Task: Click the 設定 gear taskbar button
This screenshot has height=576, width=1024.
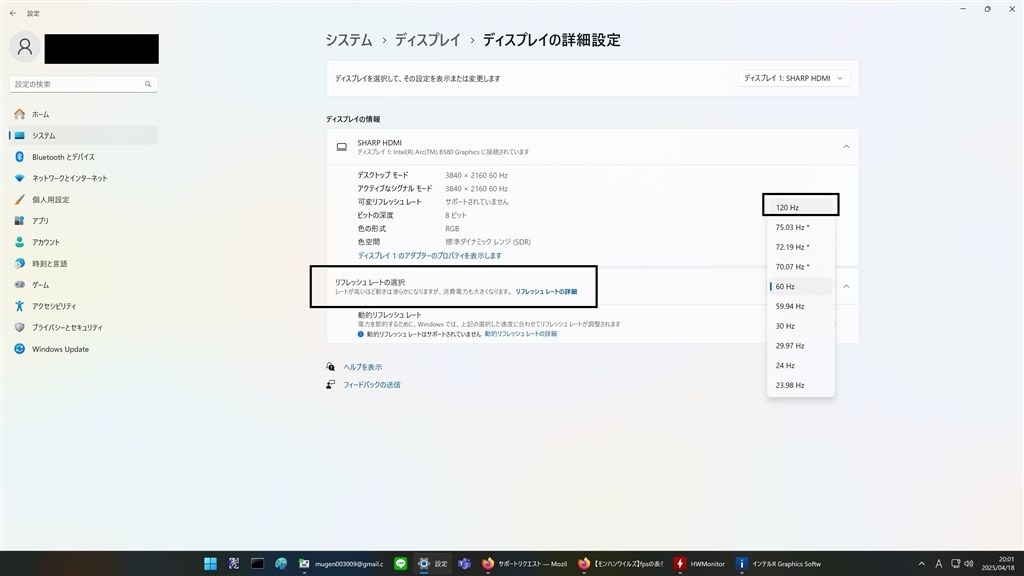Action: [x=432, y=564]
